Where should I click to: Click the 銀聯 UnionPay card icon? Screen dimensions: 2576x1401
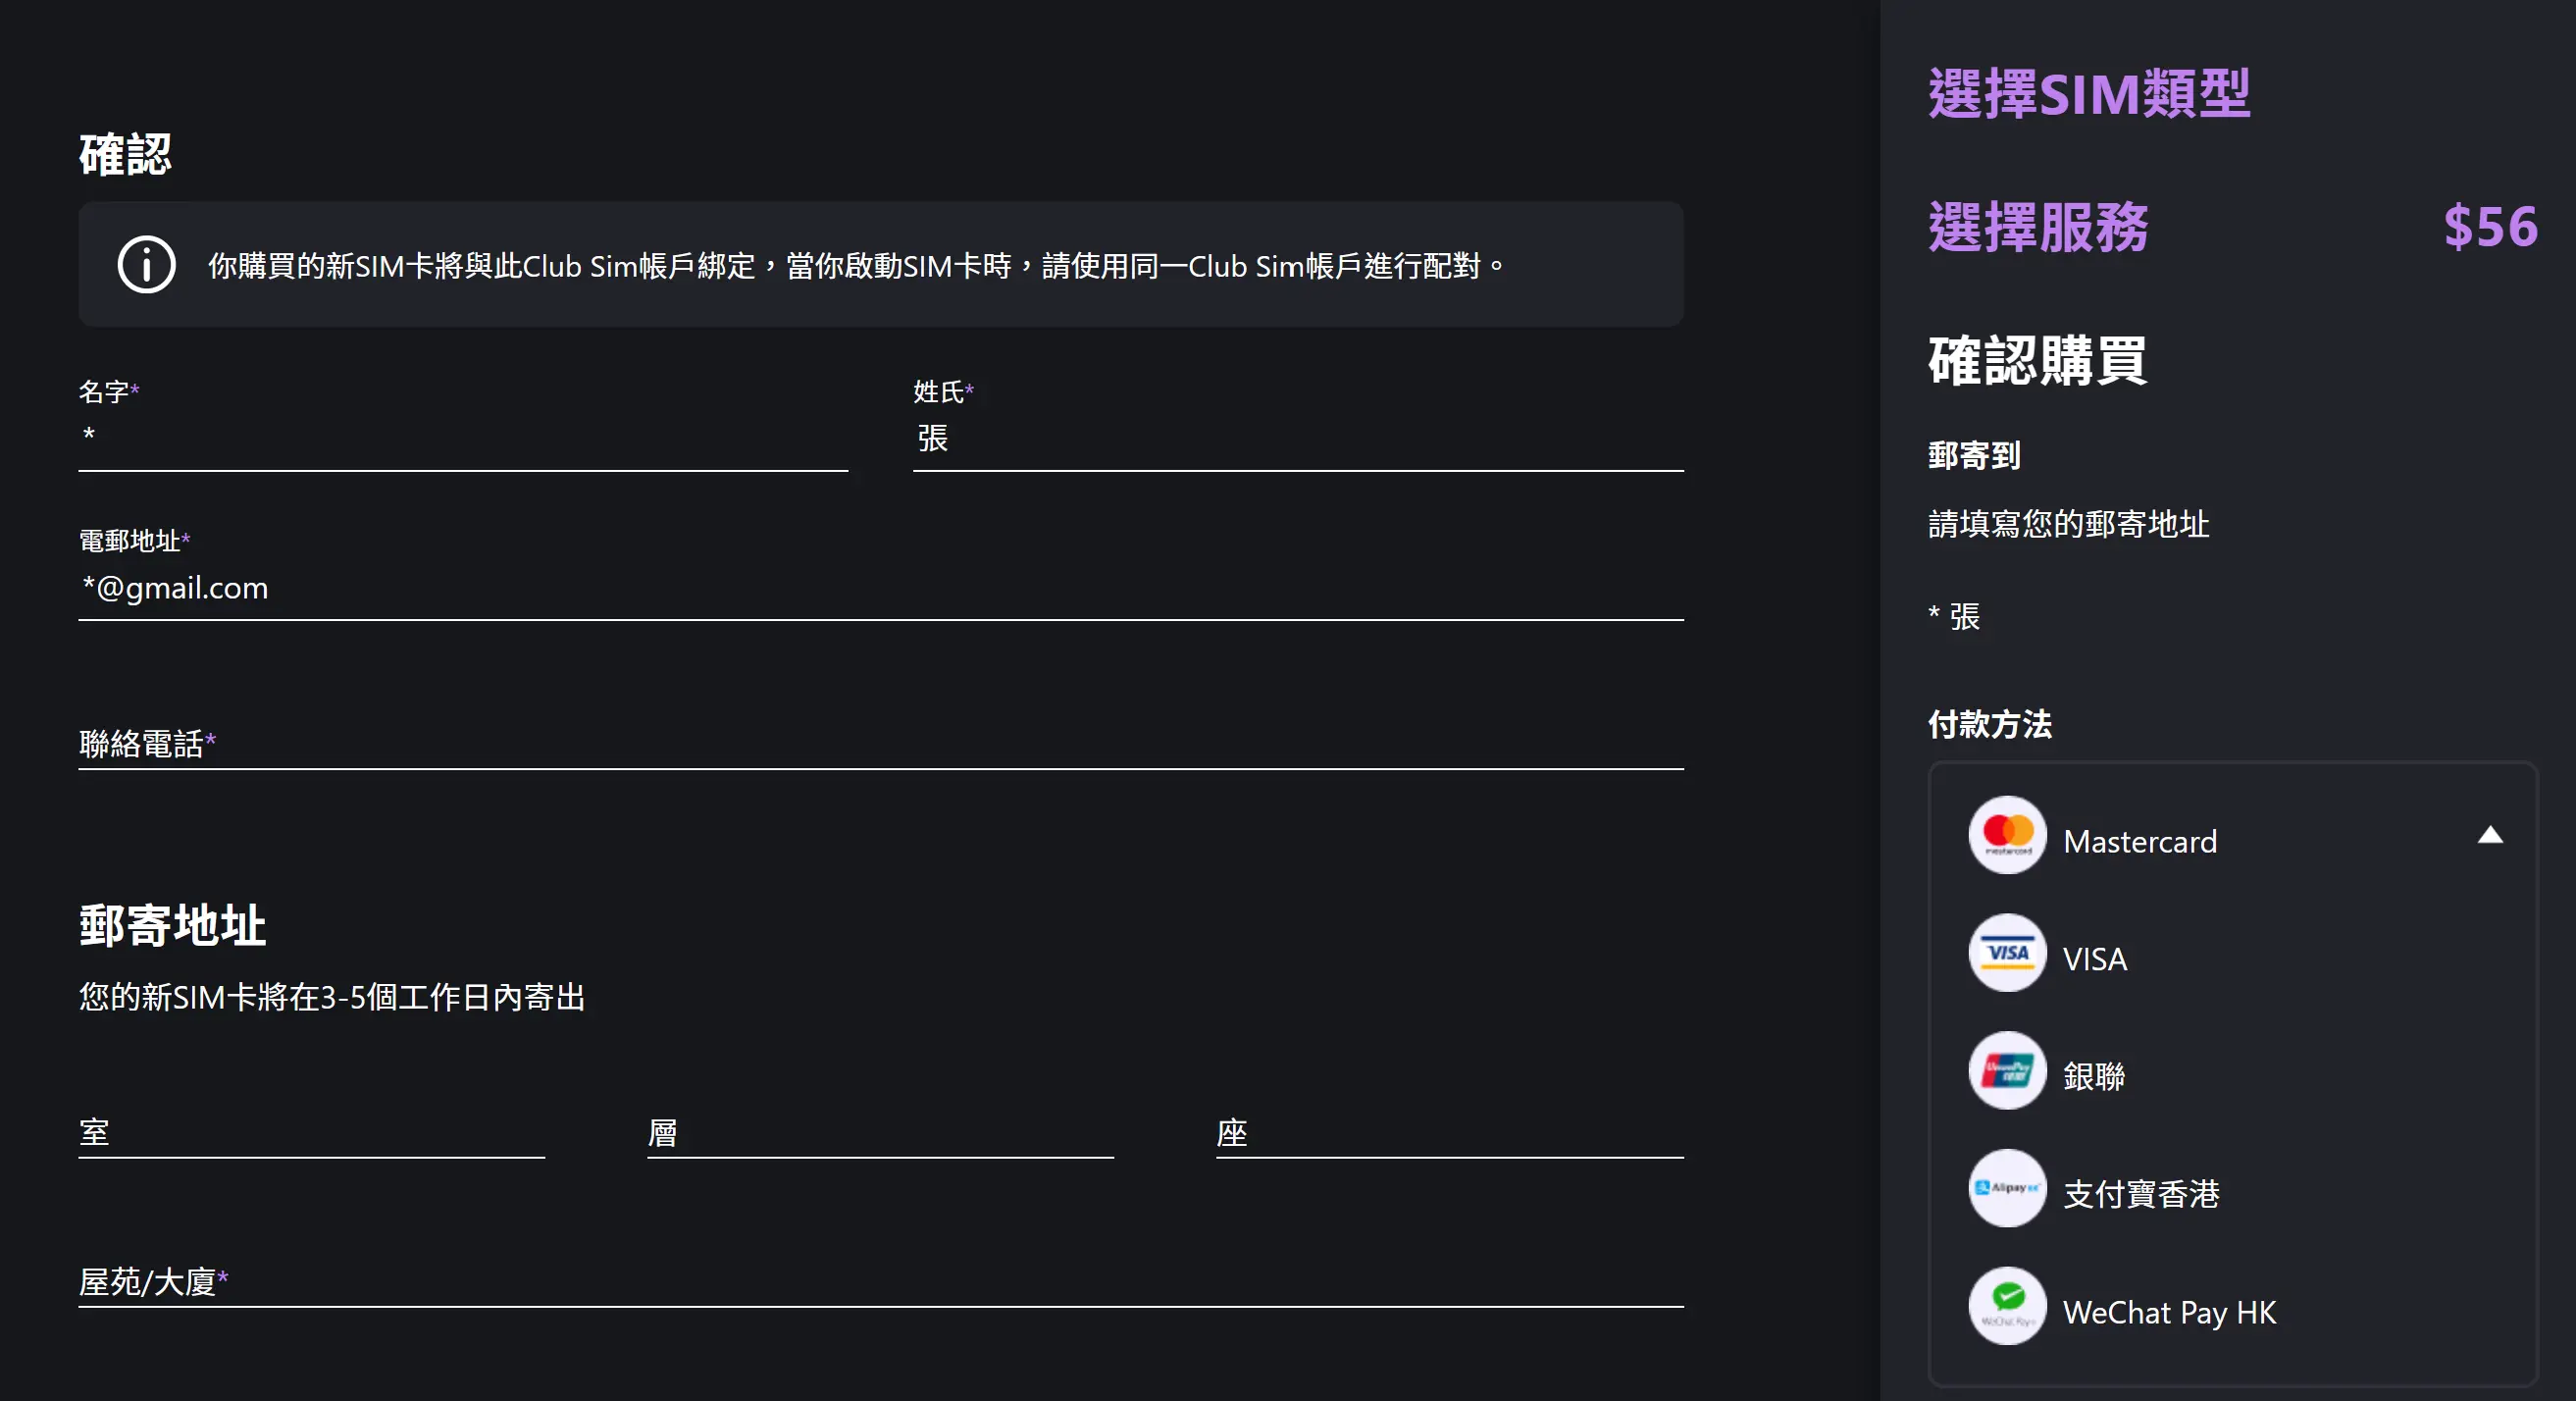point(2006,1071)
